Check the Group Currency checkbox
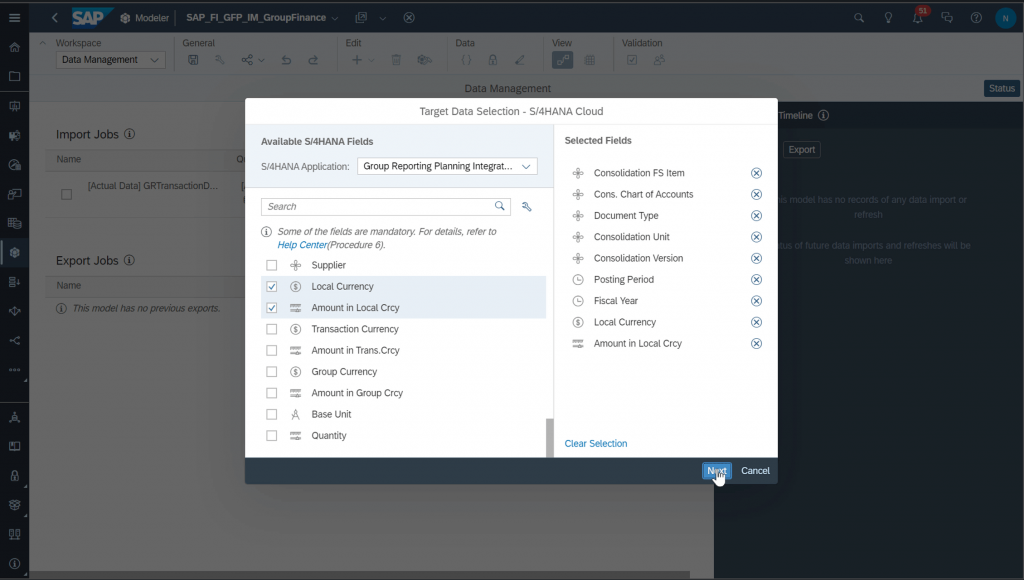1024x580 pixels. pos(272,372)
